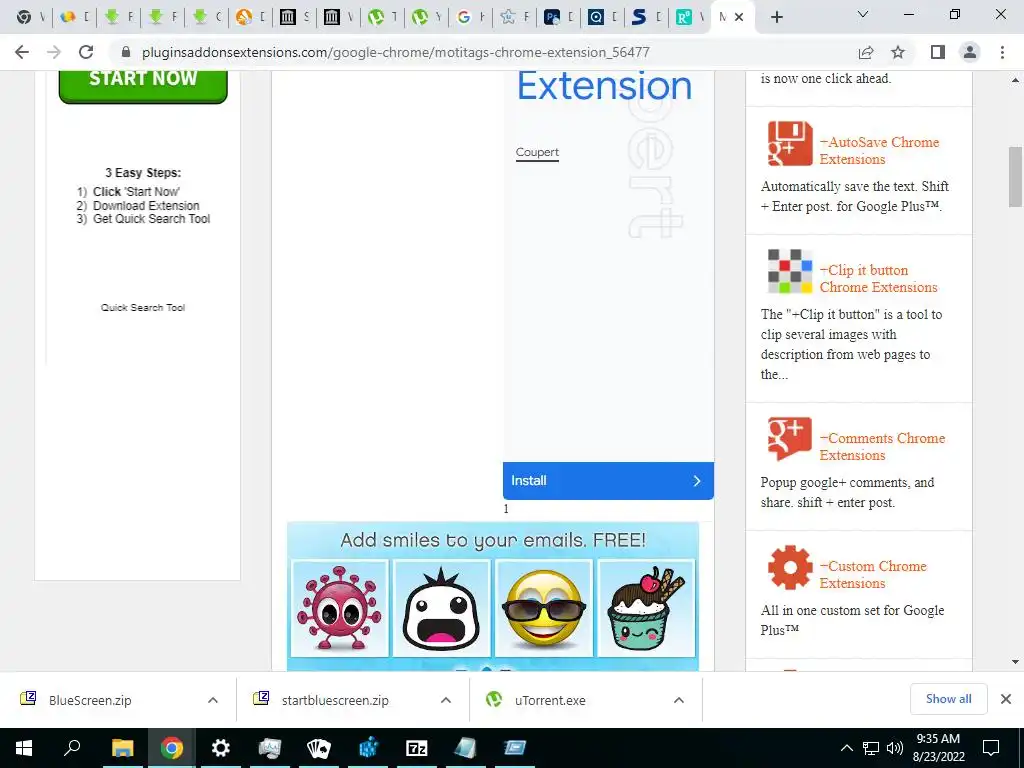
Task: Close the active tab
Action: pos(739,17)
